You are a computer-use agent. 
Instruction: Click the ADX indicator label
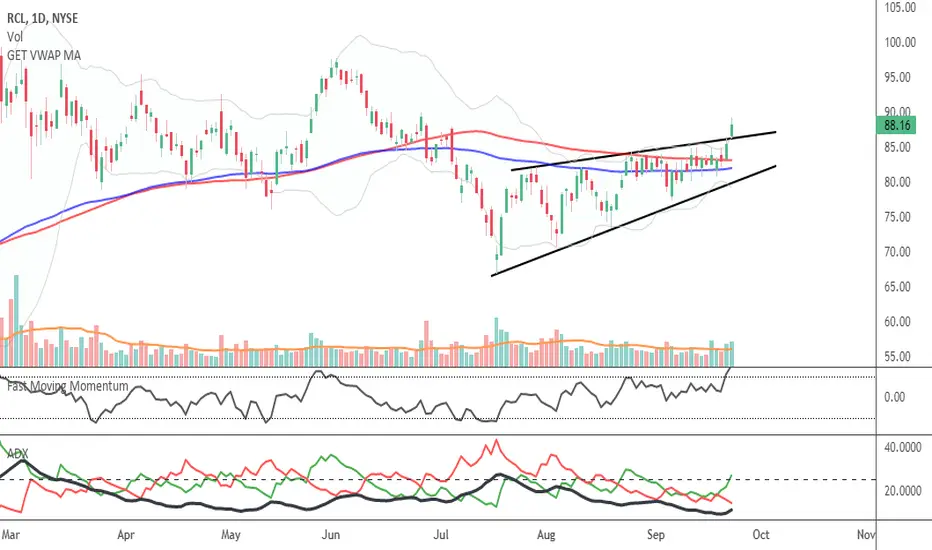(x=17, y=454)
